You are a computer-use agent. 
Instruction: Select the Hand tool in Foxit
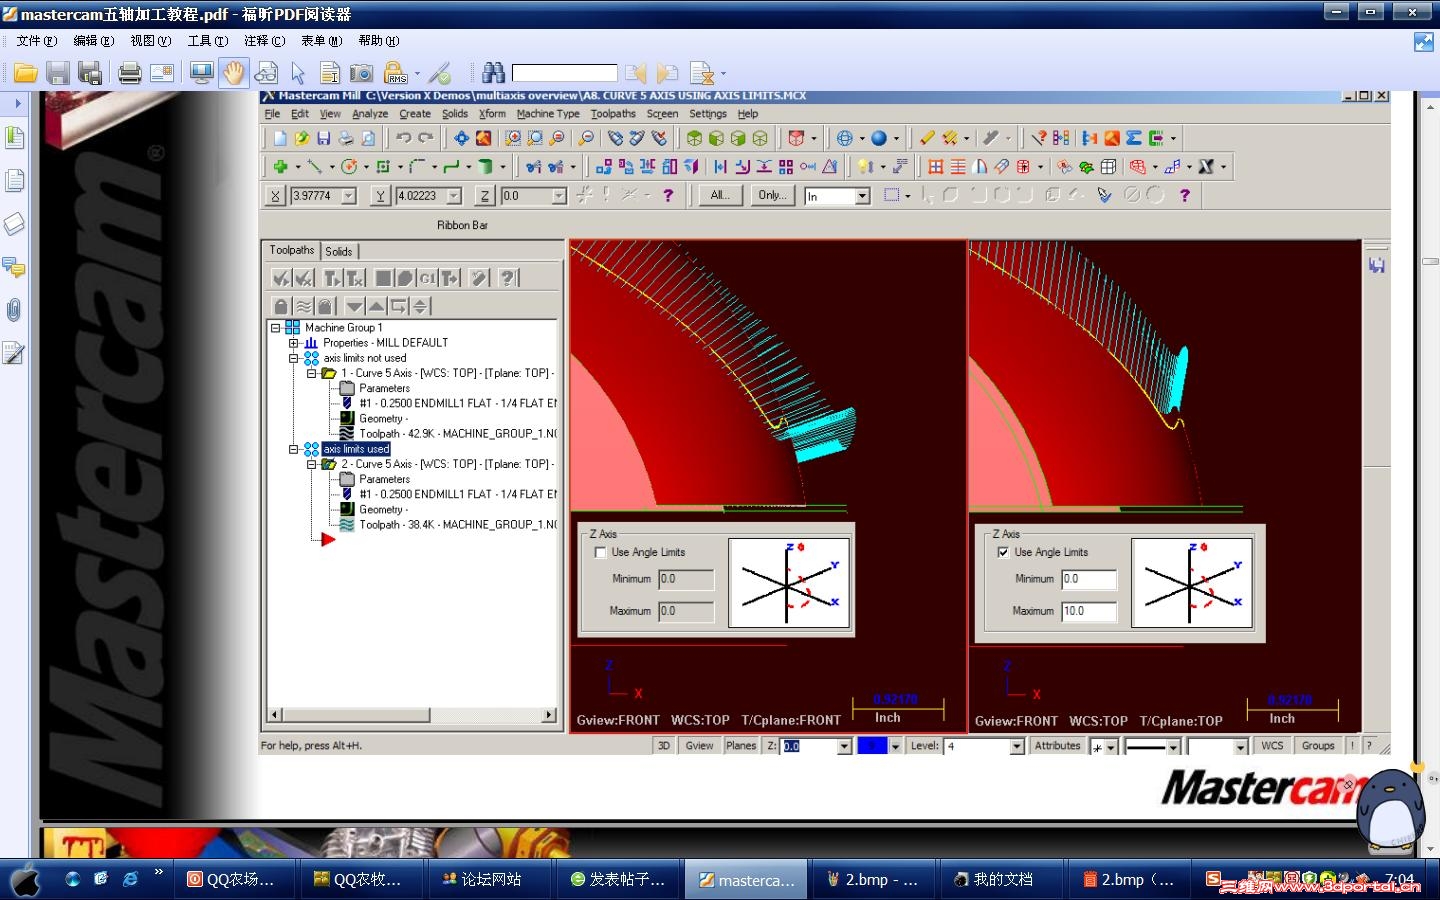click(x=234, y=73)
